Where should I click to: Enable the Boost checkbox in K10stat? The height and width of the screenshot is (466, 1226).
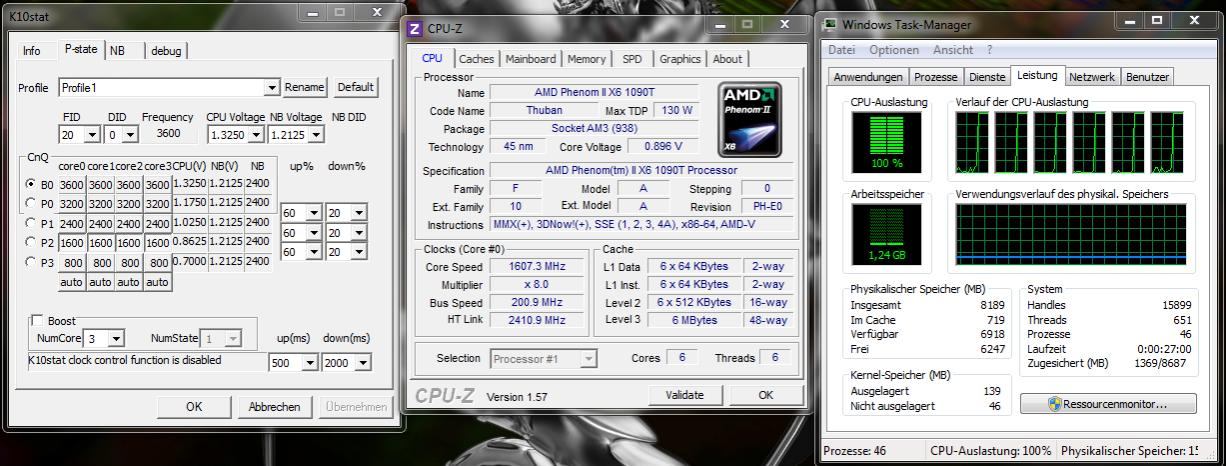pyautogui.click(x=39, y=321)
